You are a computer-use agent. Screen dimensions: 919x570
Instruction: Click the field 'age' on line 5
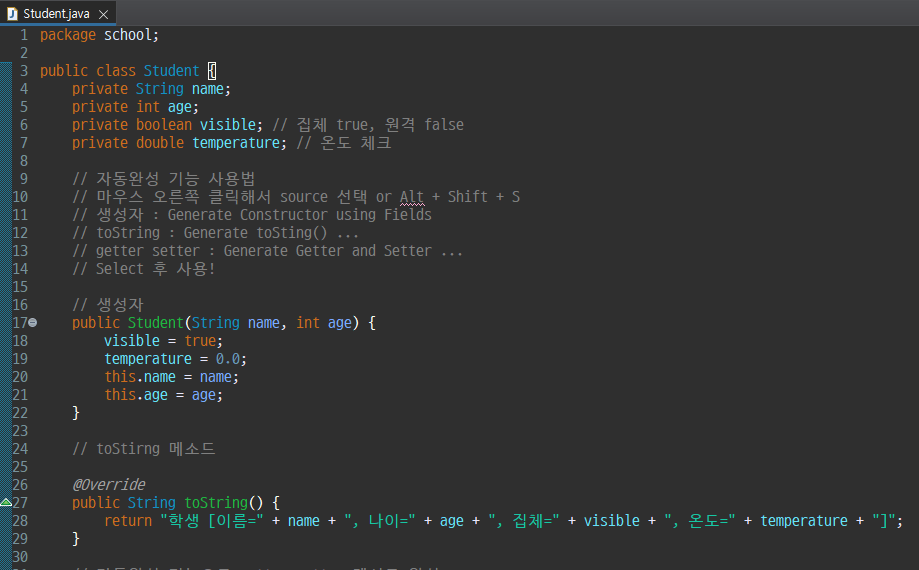click(x=179, y=107)
